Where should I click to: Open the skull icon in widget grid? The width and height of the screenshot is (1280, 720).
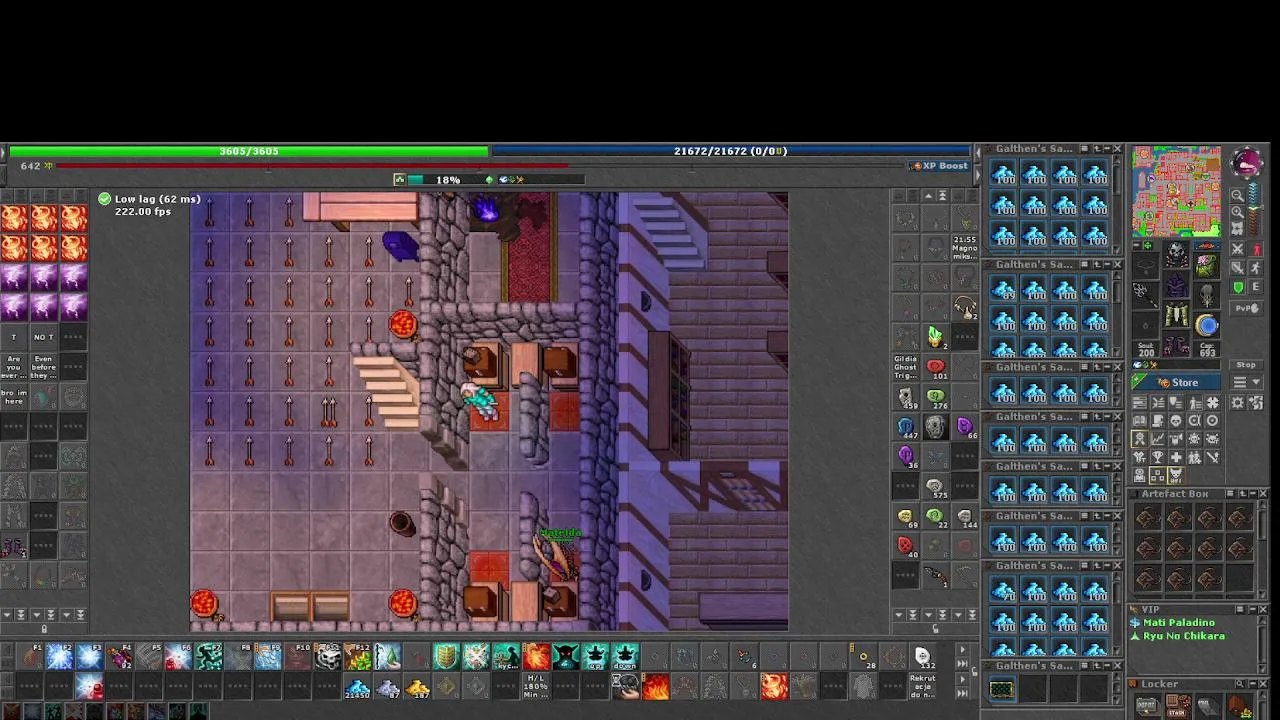1176,420
